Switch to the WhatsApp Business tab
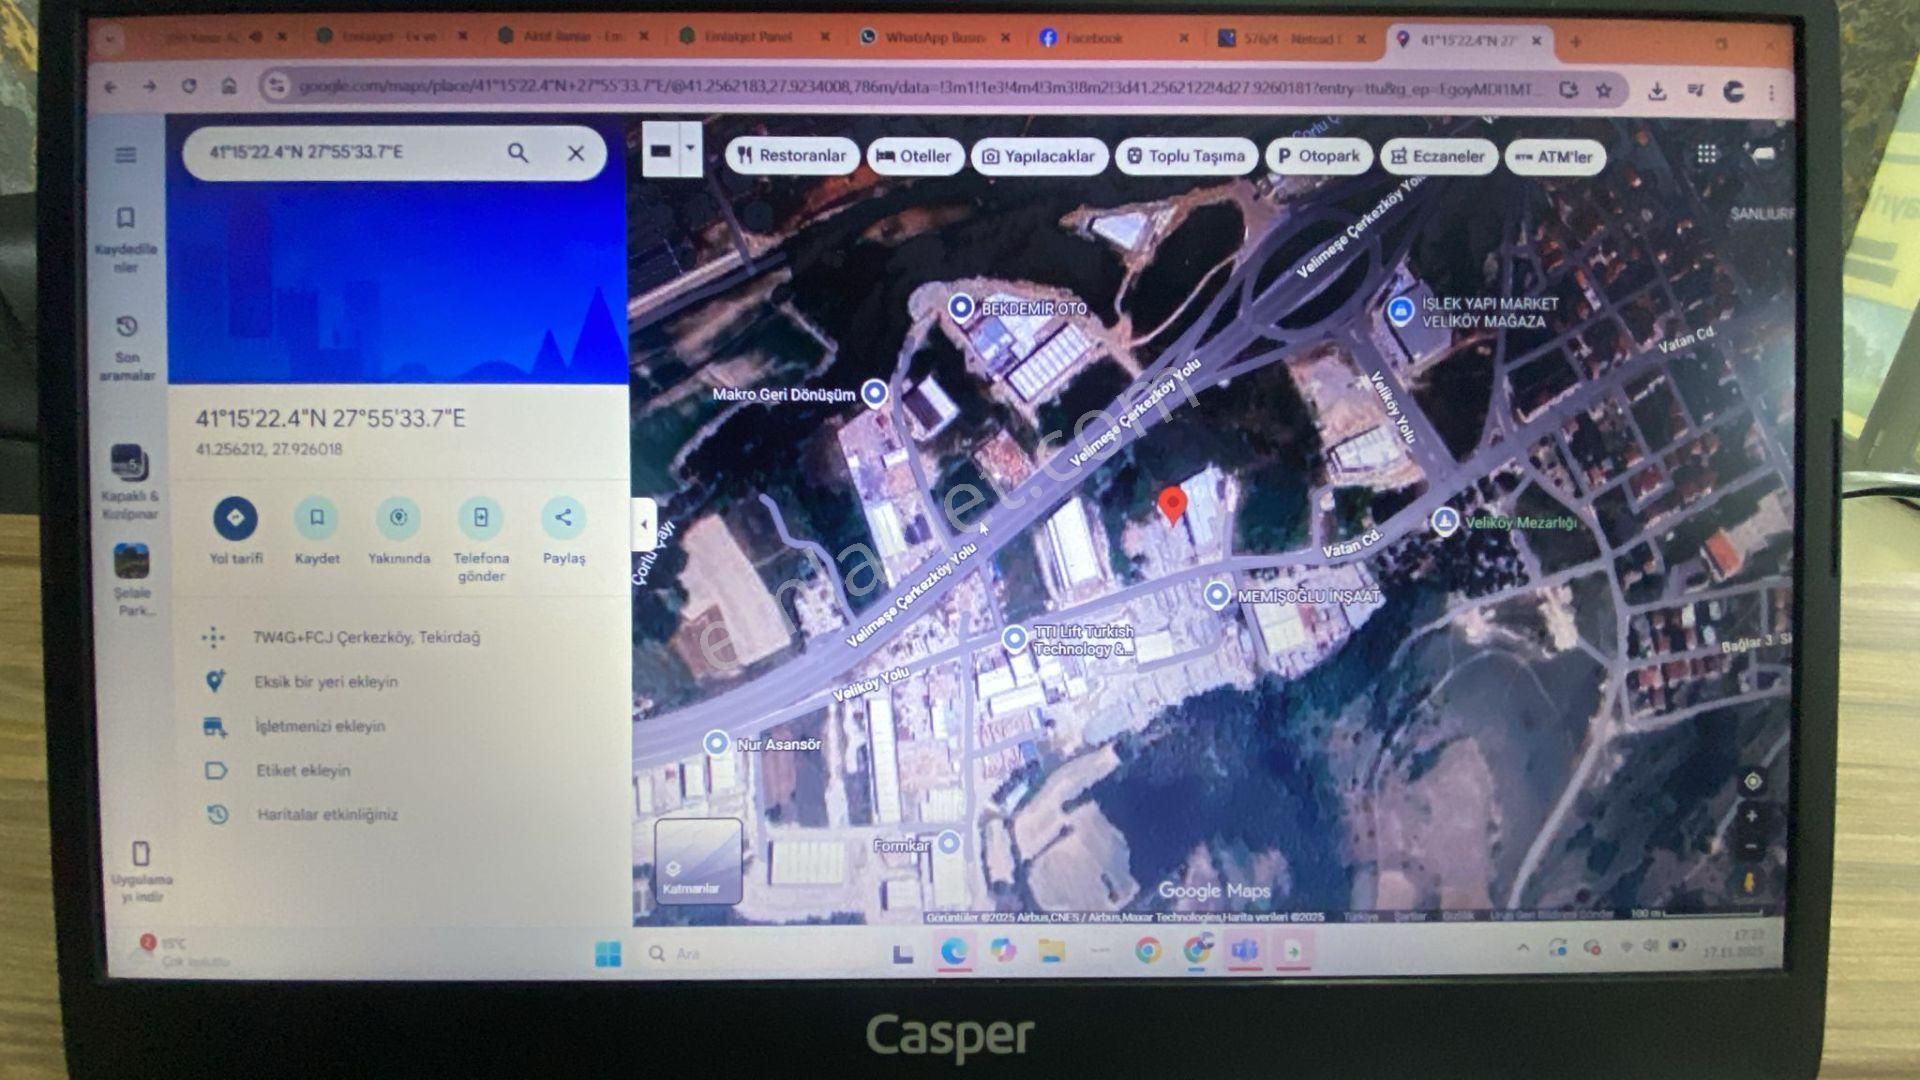 tap(933, 38)
